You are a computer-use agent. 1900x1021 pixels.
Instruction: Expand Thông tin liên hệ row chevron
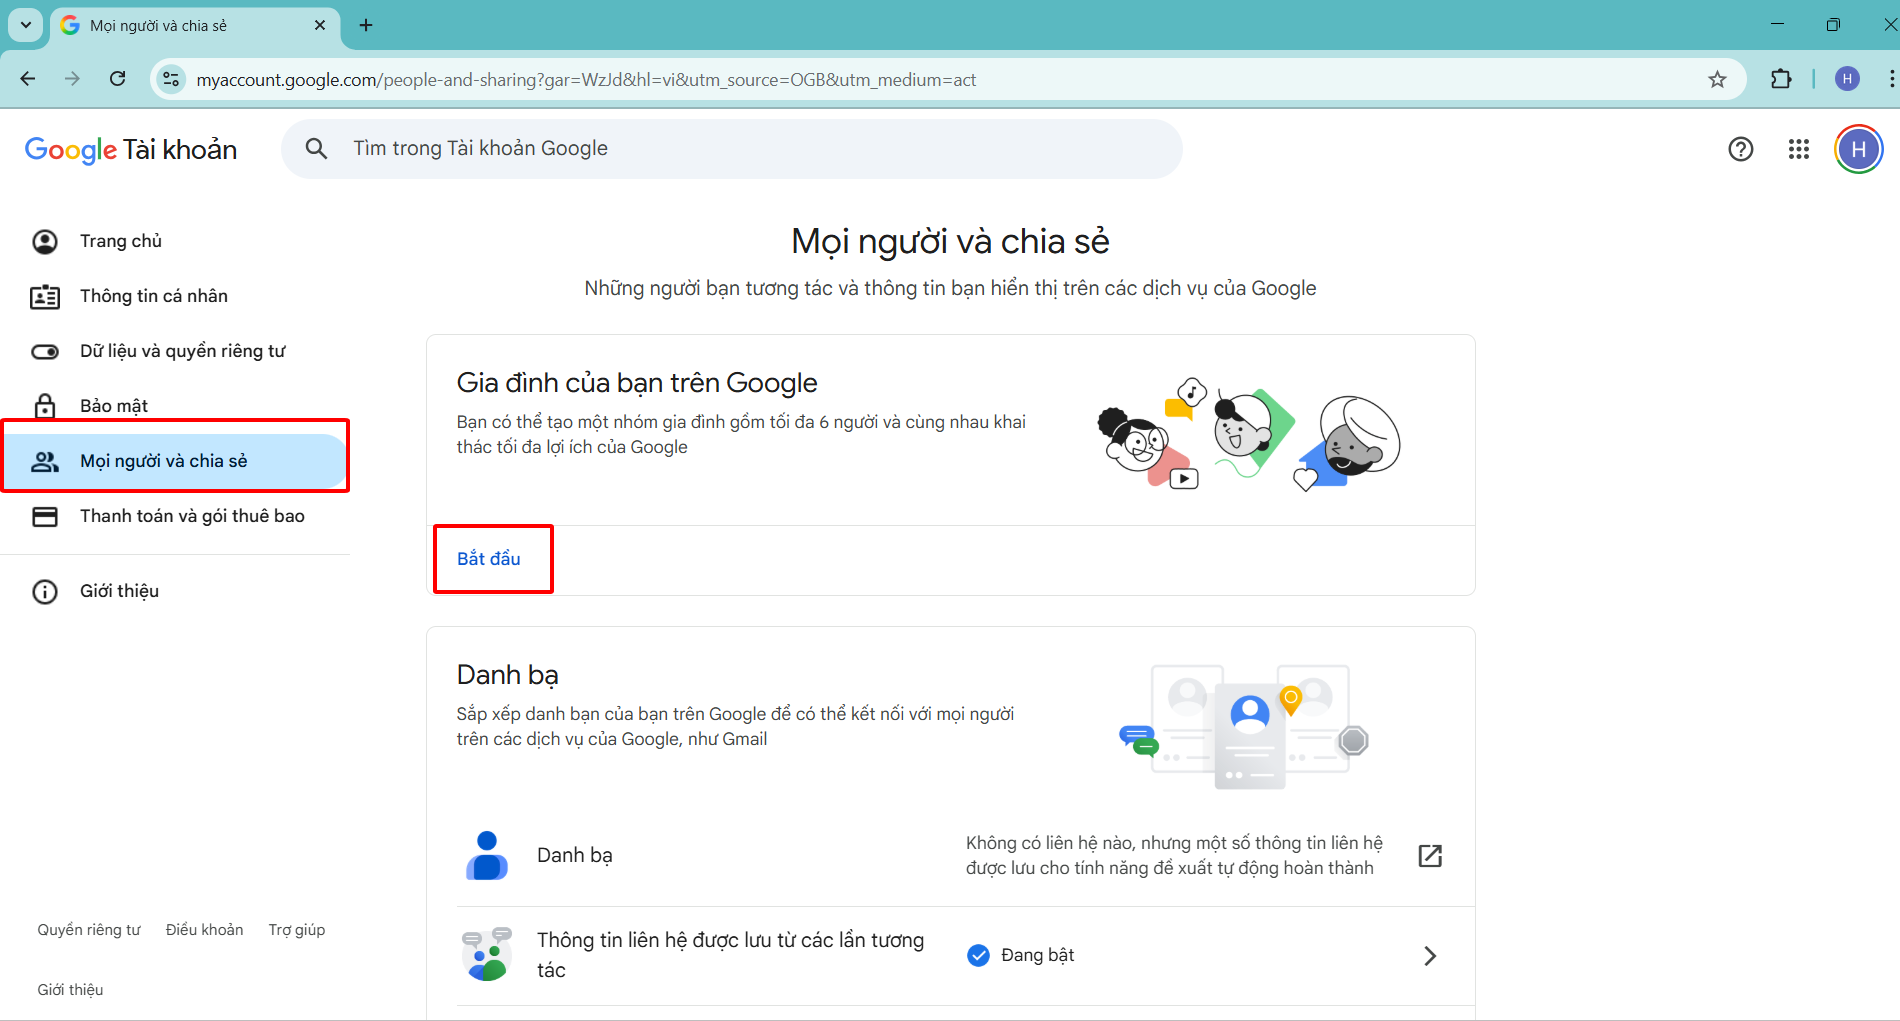1430,956
